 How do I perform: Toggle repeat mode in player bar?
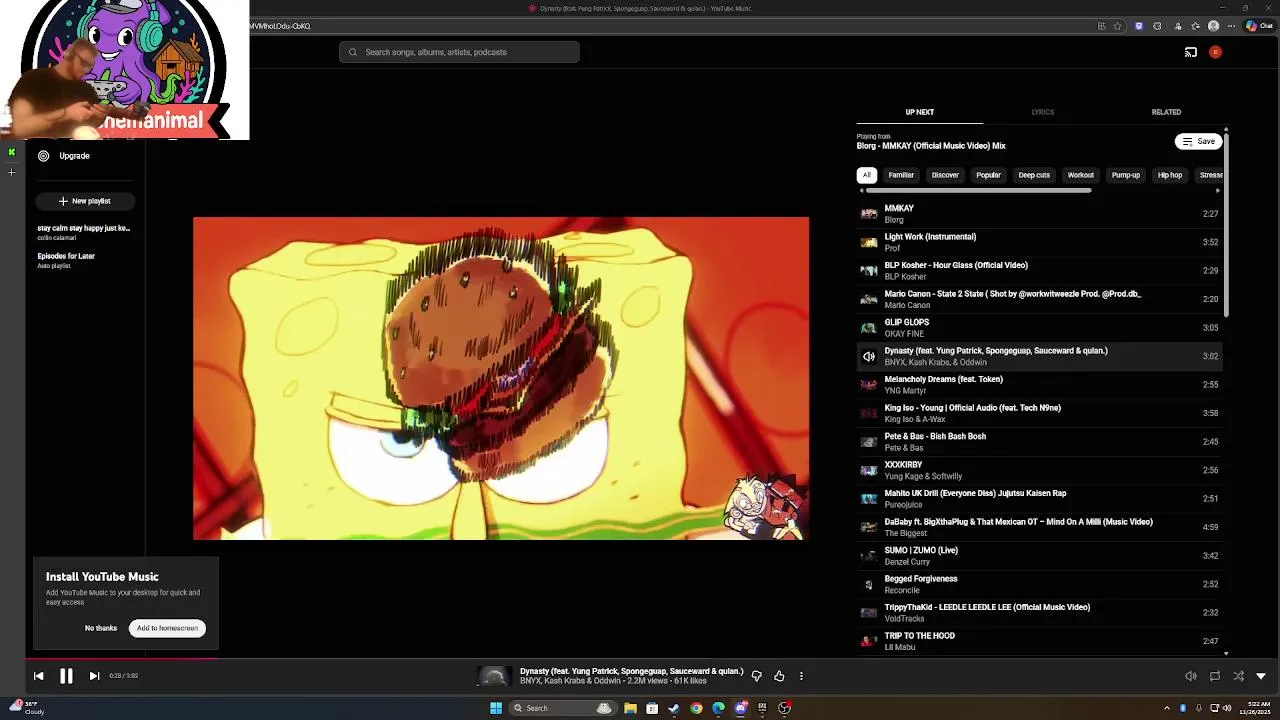[x=1214, y=676]
